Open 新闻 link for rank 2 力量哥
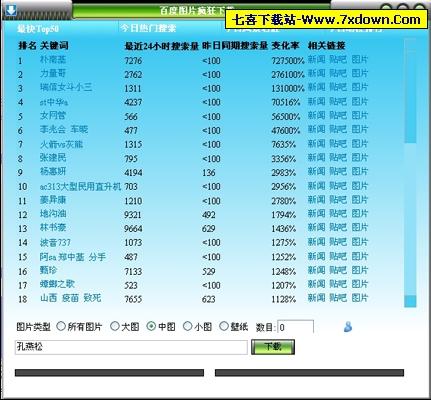 coord(316,74)
